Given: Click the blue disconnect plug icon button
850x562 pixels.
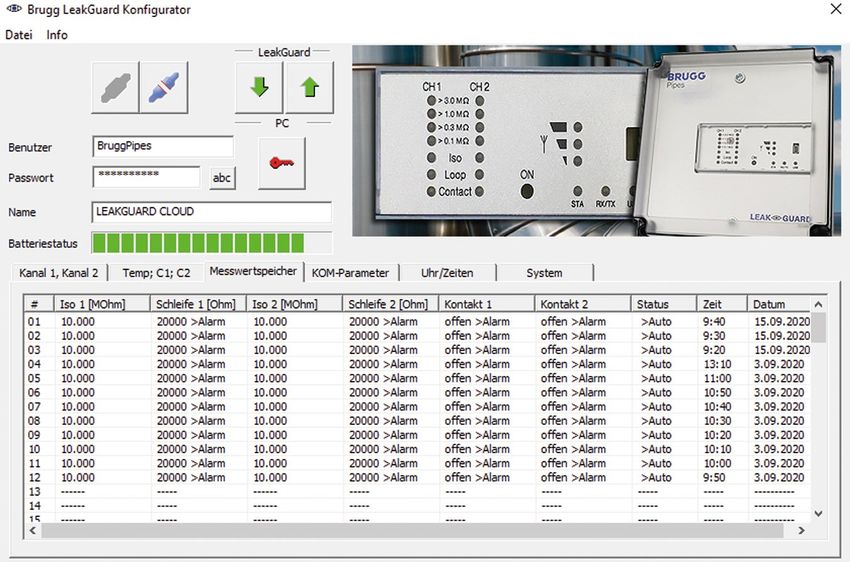Looking at the screenshot, I should pos(164,87).
